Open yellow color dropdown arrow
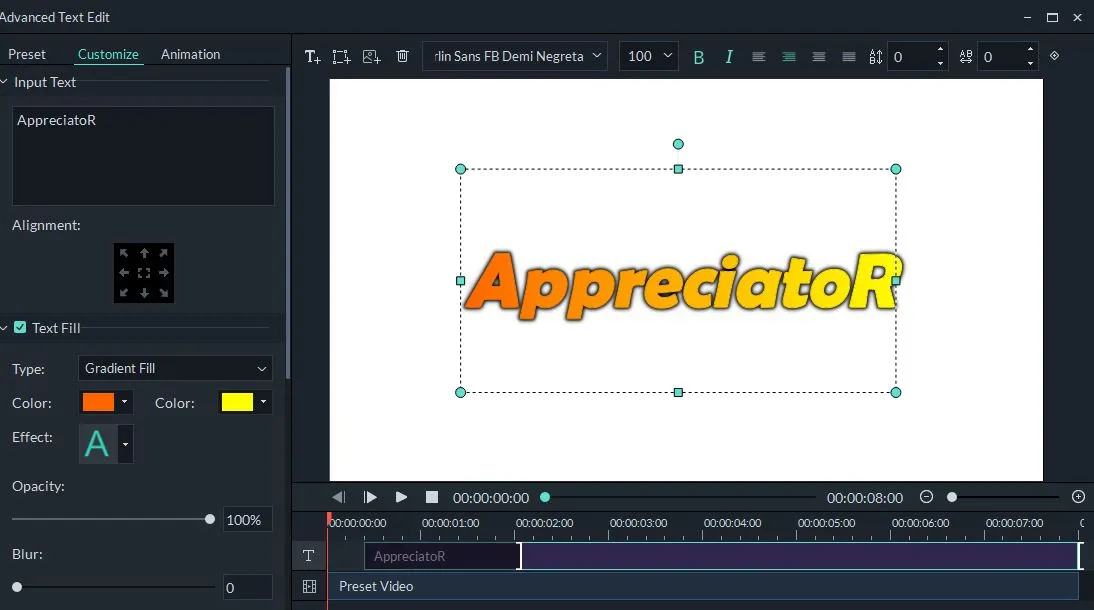This screenshot has height=610, width=1094. point(263,402)
